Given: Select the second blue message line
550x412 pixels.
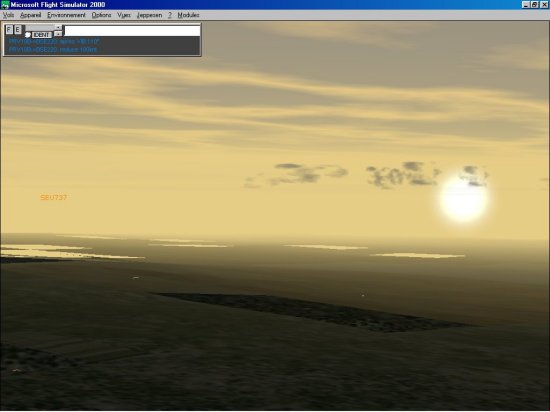Looking at the screenshot, I should tap(53, 49).
